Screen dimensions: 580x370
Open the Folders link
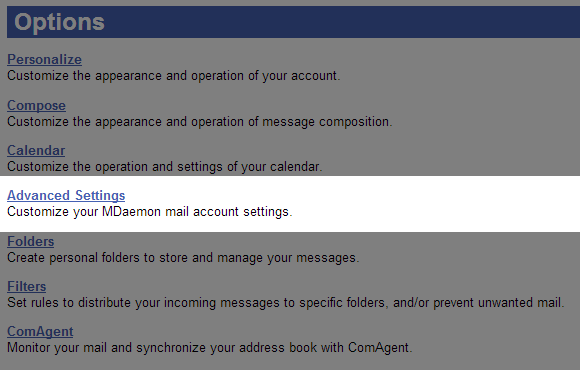coord(31,242)
